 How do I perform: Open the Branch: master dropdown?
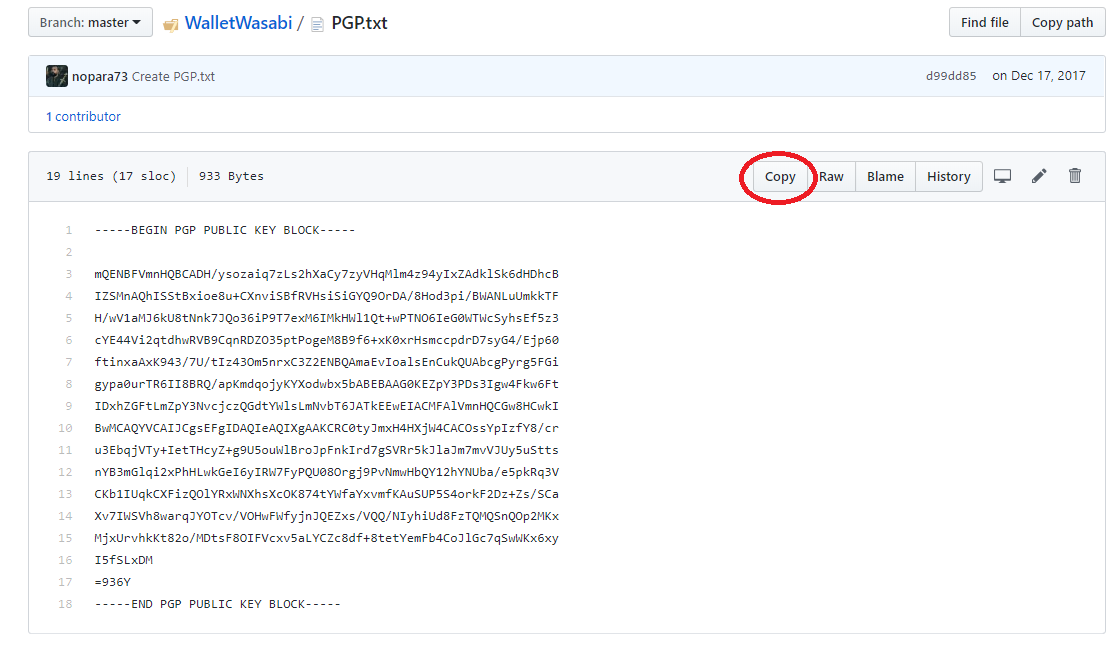click(90, 22)
